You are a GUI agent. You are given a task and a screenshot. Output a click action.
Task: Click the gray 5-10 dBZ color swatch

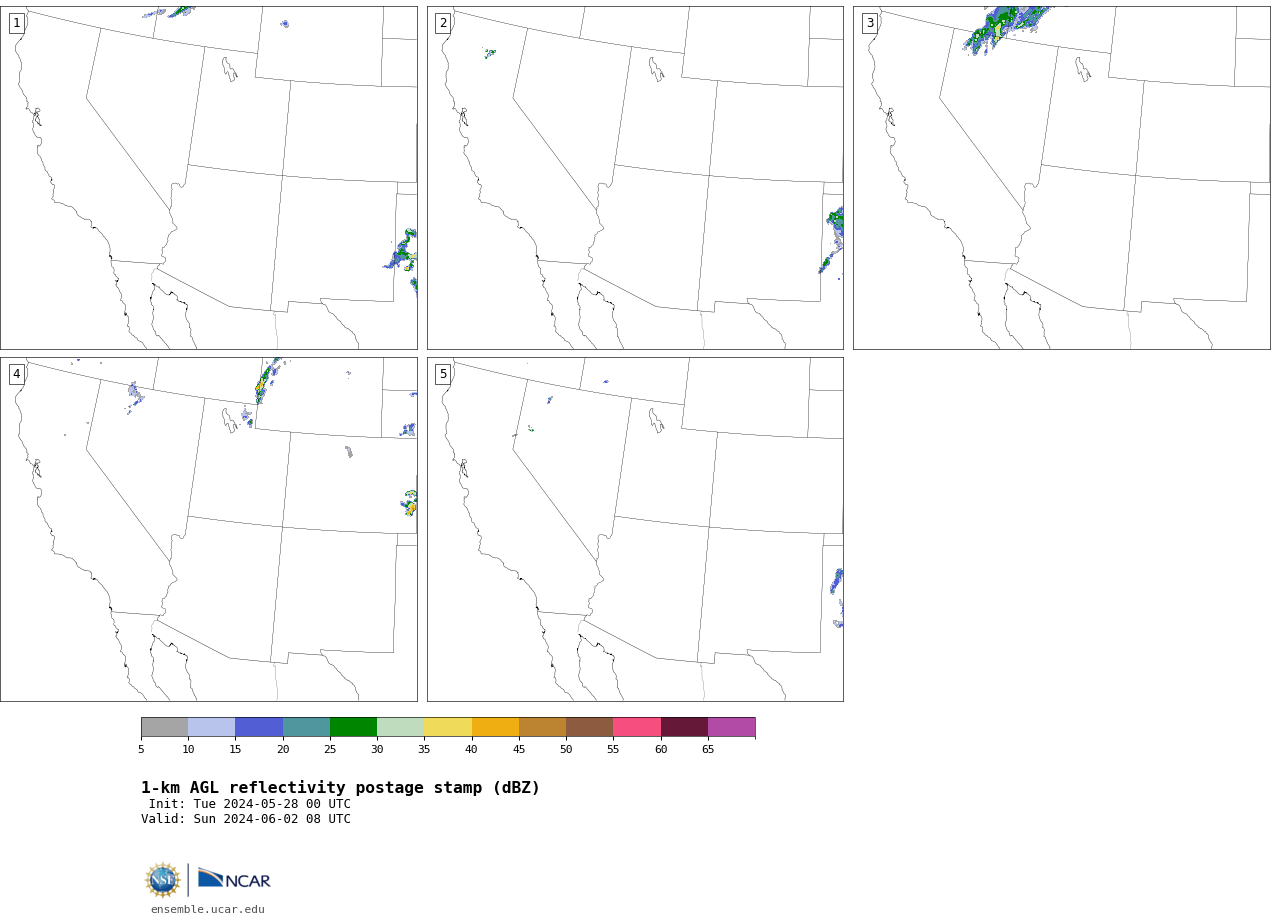[165, 727]
